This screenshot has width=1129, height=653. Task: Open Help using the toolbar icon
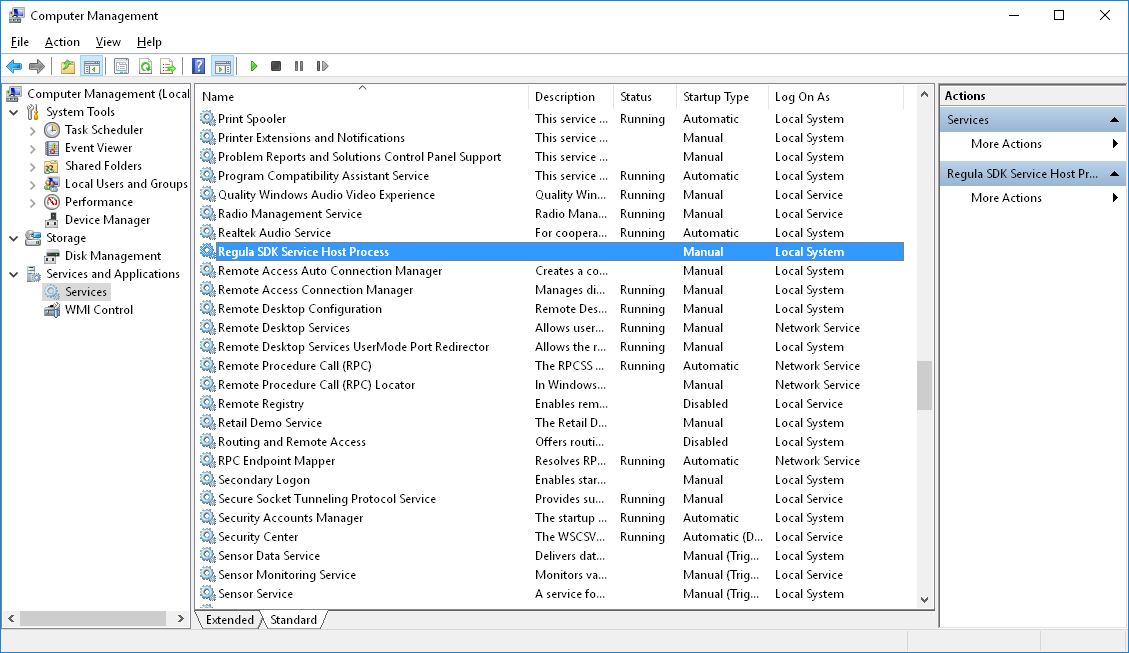click(x=197, y=66)
